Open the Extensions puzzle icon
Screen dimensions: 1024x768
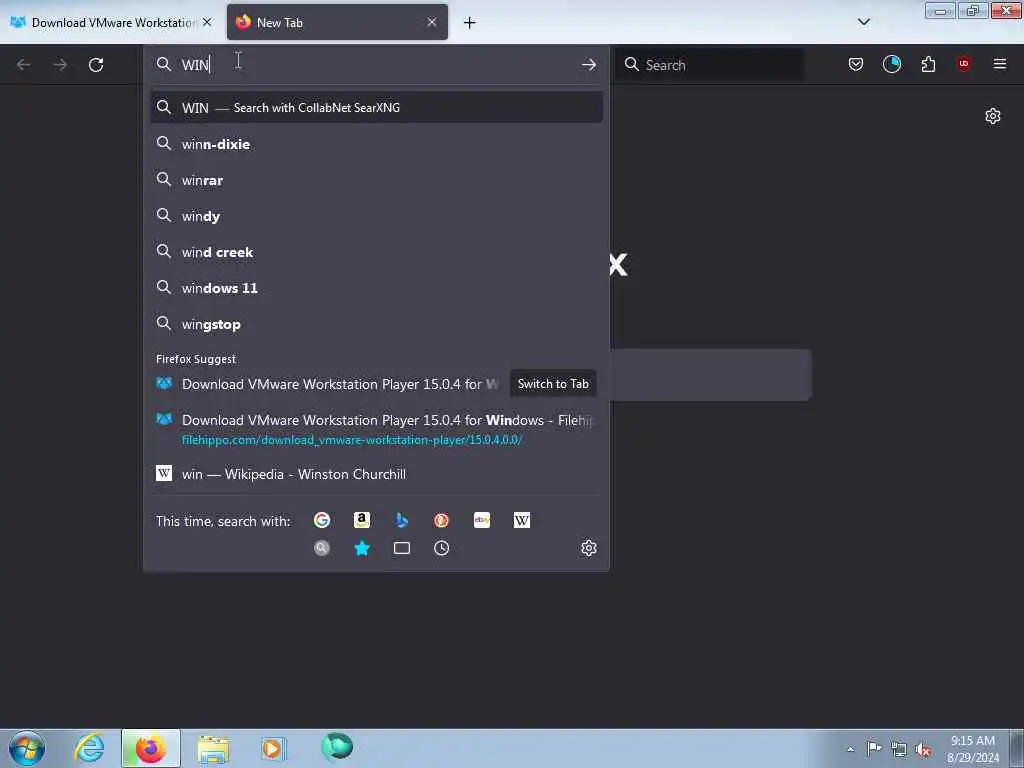point(928,64)
